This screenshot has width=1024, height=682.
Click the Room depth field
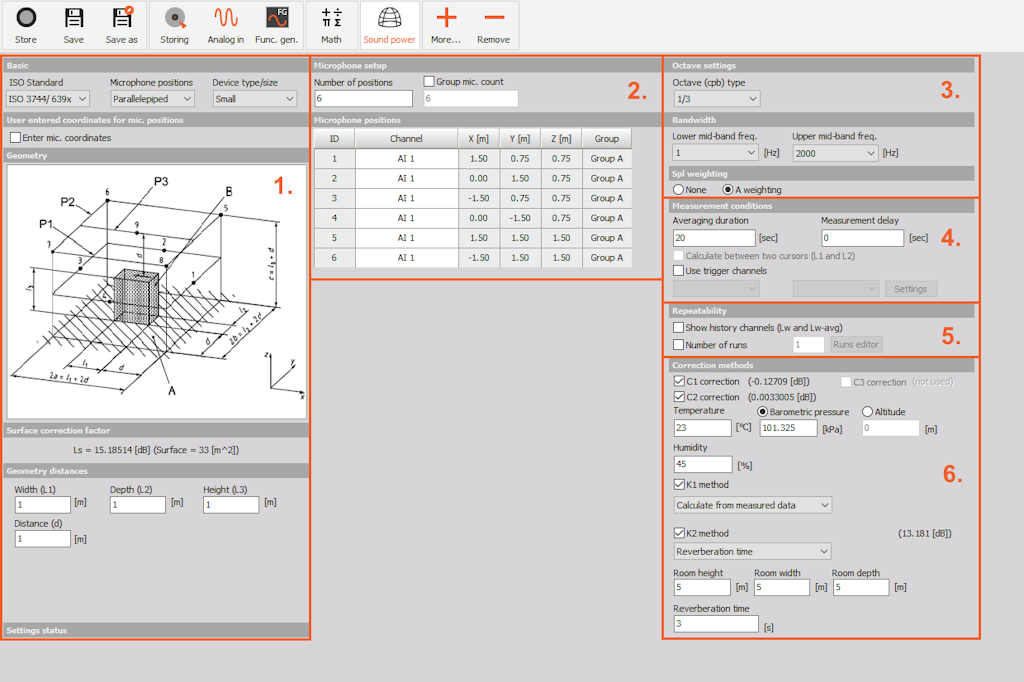861,587
